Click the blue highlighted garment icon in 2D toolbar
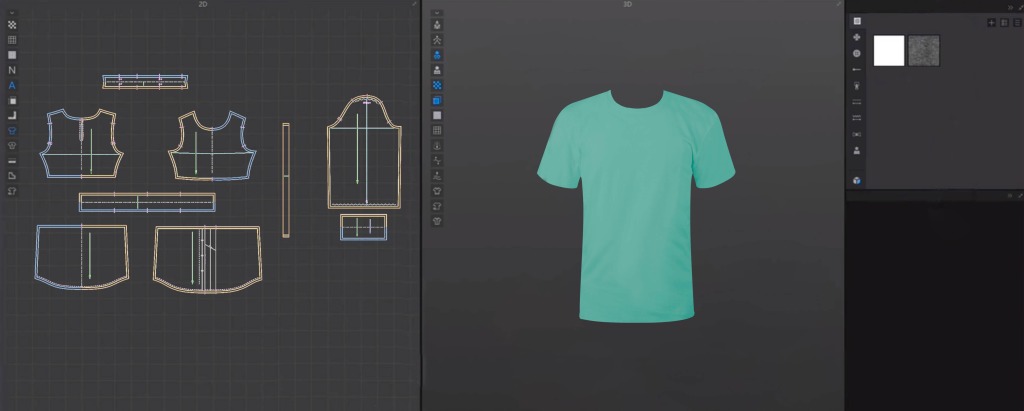Screen dimensions: 1024x411 tap(12, 131)
